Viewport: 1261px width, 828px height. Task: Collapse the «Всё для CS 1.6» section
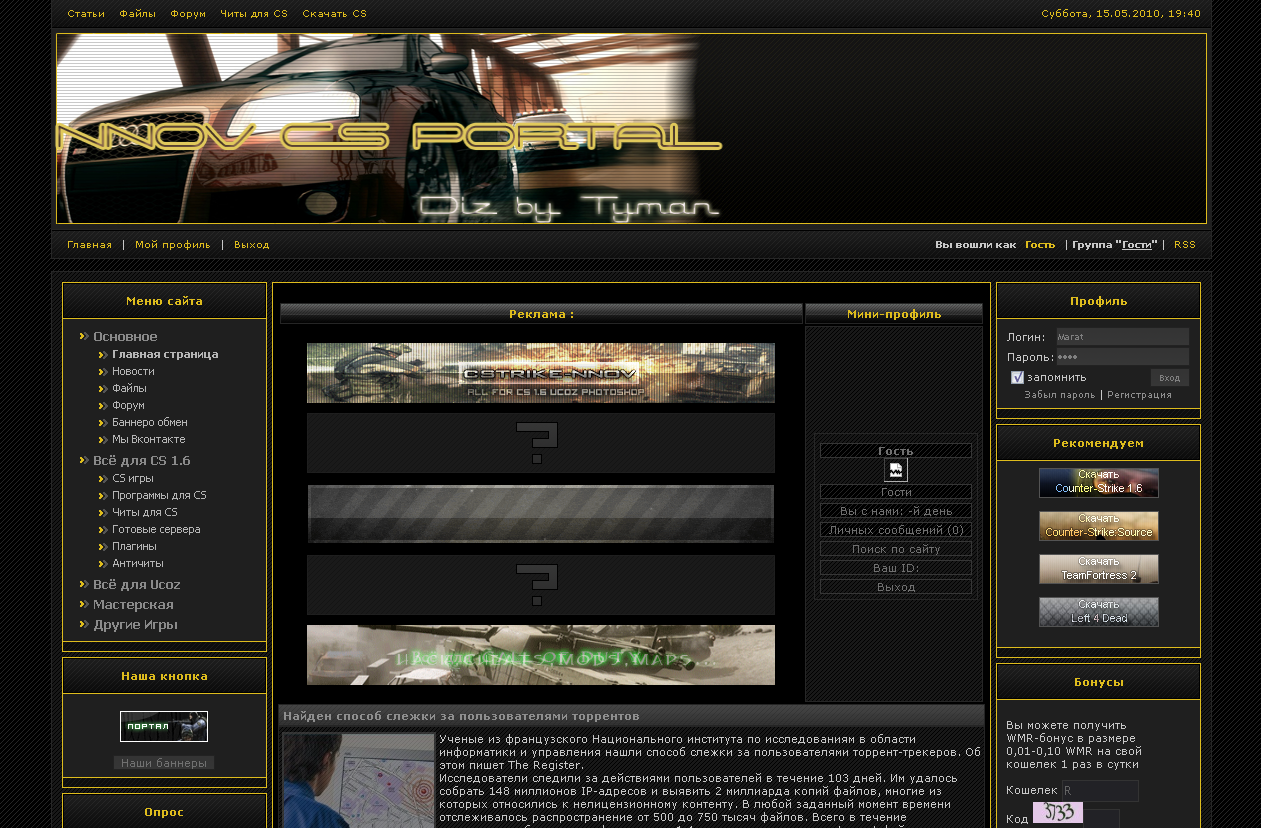[x=141, y=461]
